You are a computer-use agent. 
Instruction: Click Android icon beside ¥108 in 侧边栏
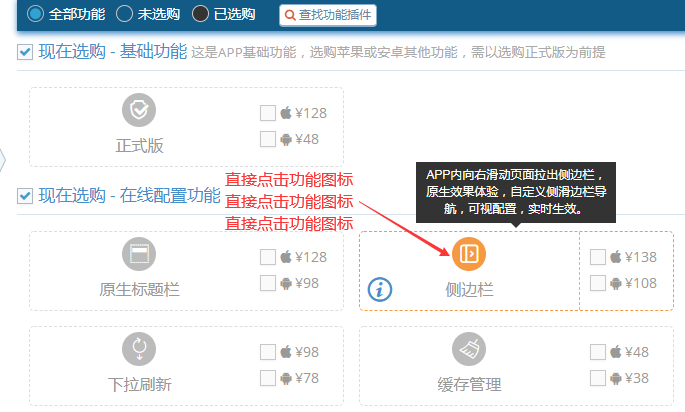pyautogui.click(x=616, y=284)
